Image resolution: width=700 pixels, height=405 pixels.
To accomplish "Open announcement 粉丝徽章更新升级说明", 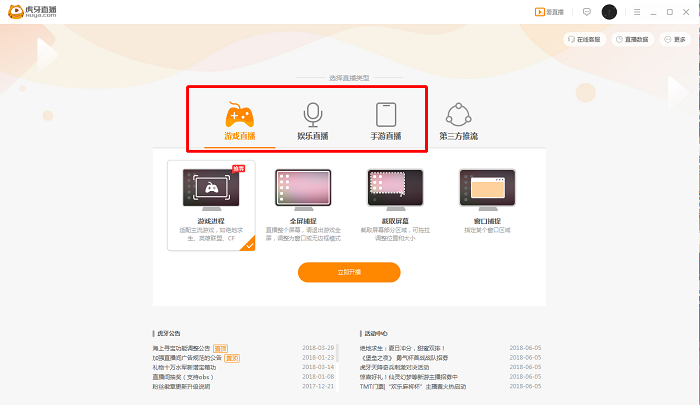I will coord(181,387).
